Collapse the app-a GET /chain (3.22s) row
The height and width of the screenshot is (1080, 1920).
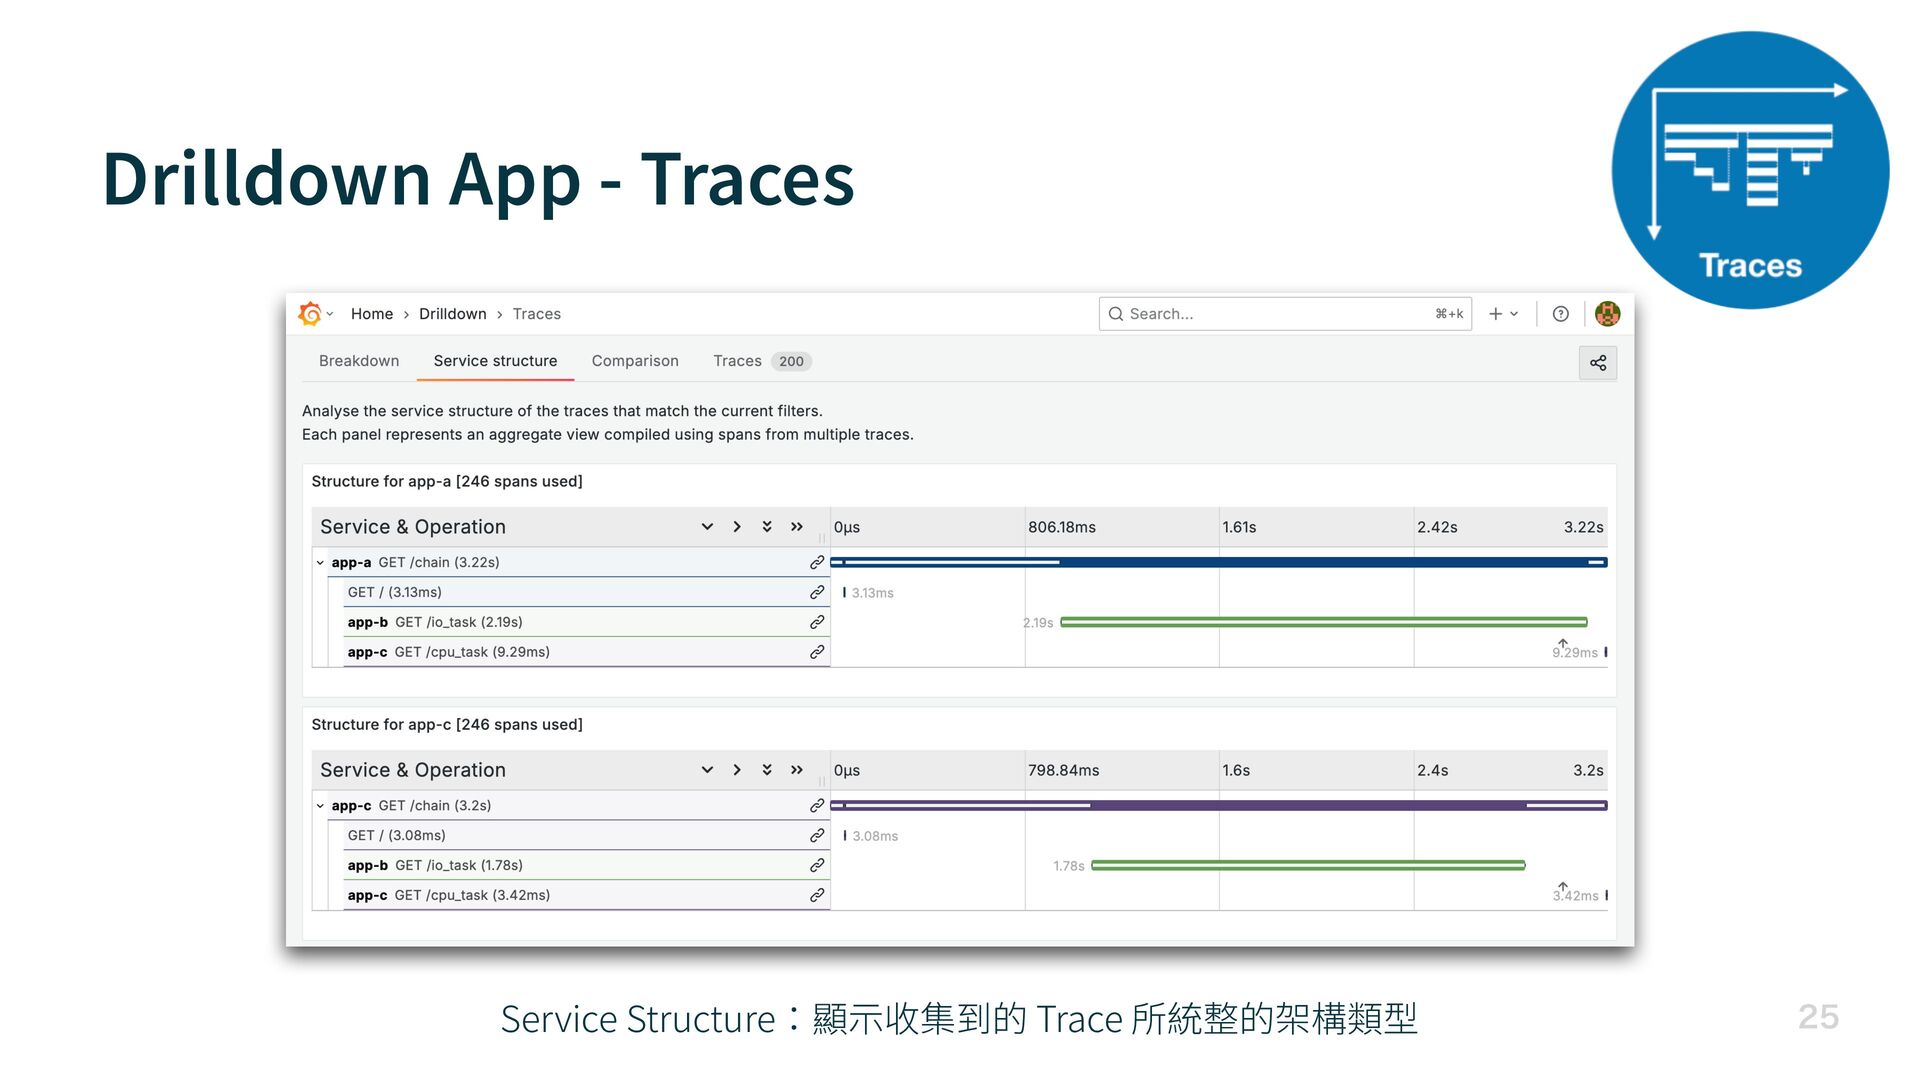[x=320, y=563]
